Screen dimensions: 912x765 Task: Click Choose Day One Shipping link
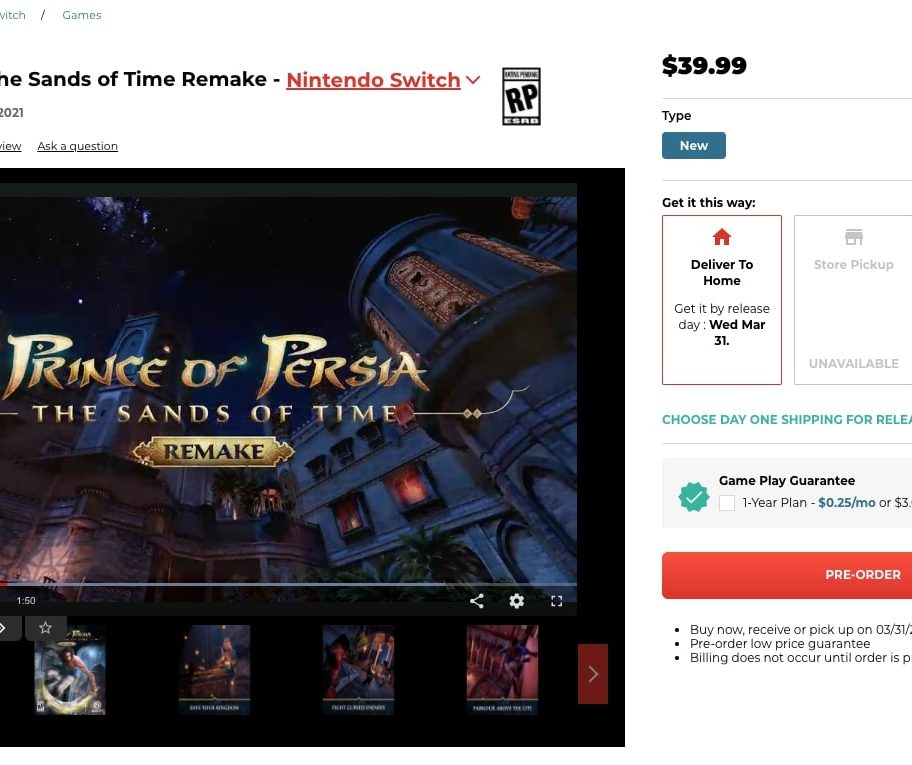(787, 420)
